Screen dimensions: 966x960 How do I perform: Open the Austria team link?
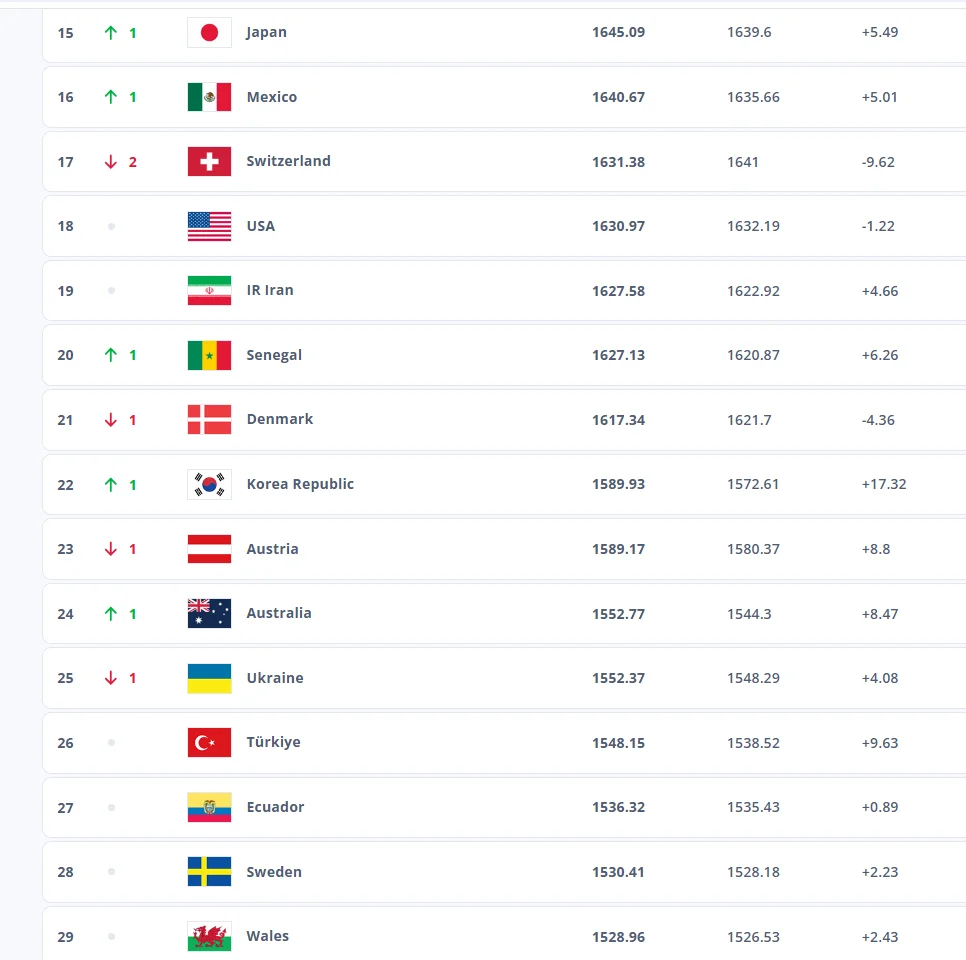[x=272, y=549]
